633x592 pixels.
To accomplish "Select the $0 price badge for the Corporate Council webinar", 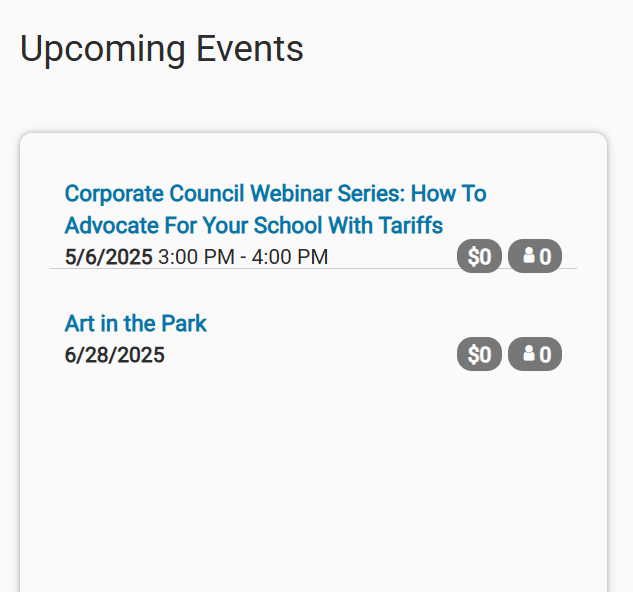I will (479, 256).
